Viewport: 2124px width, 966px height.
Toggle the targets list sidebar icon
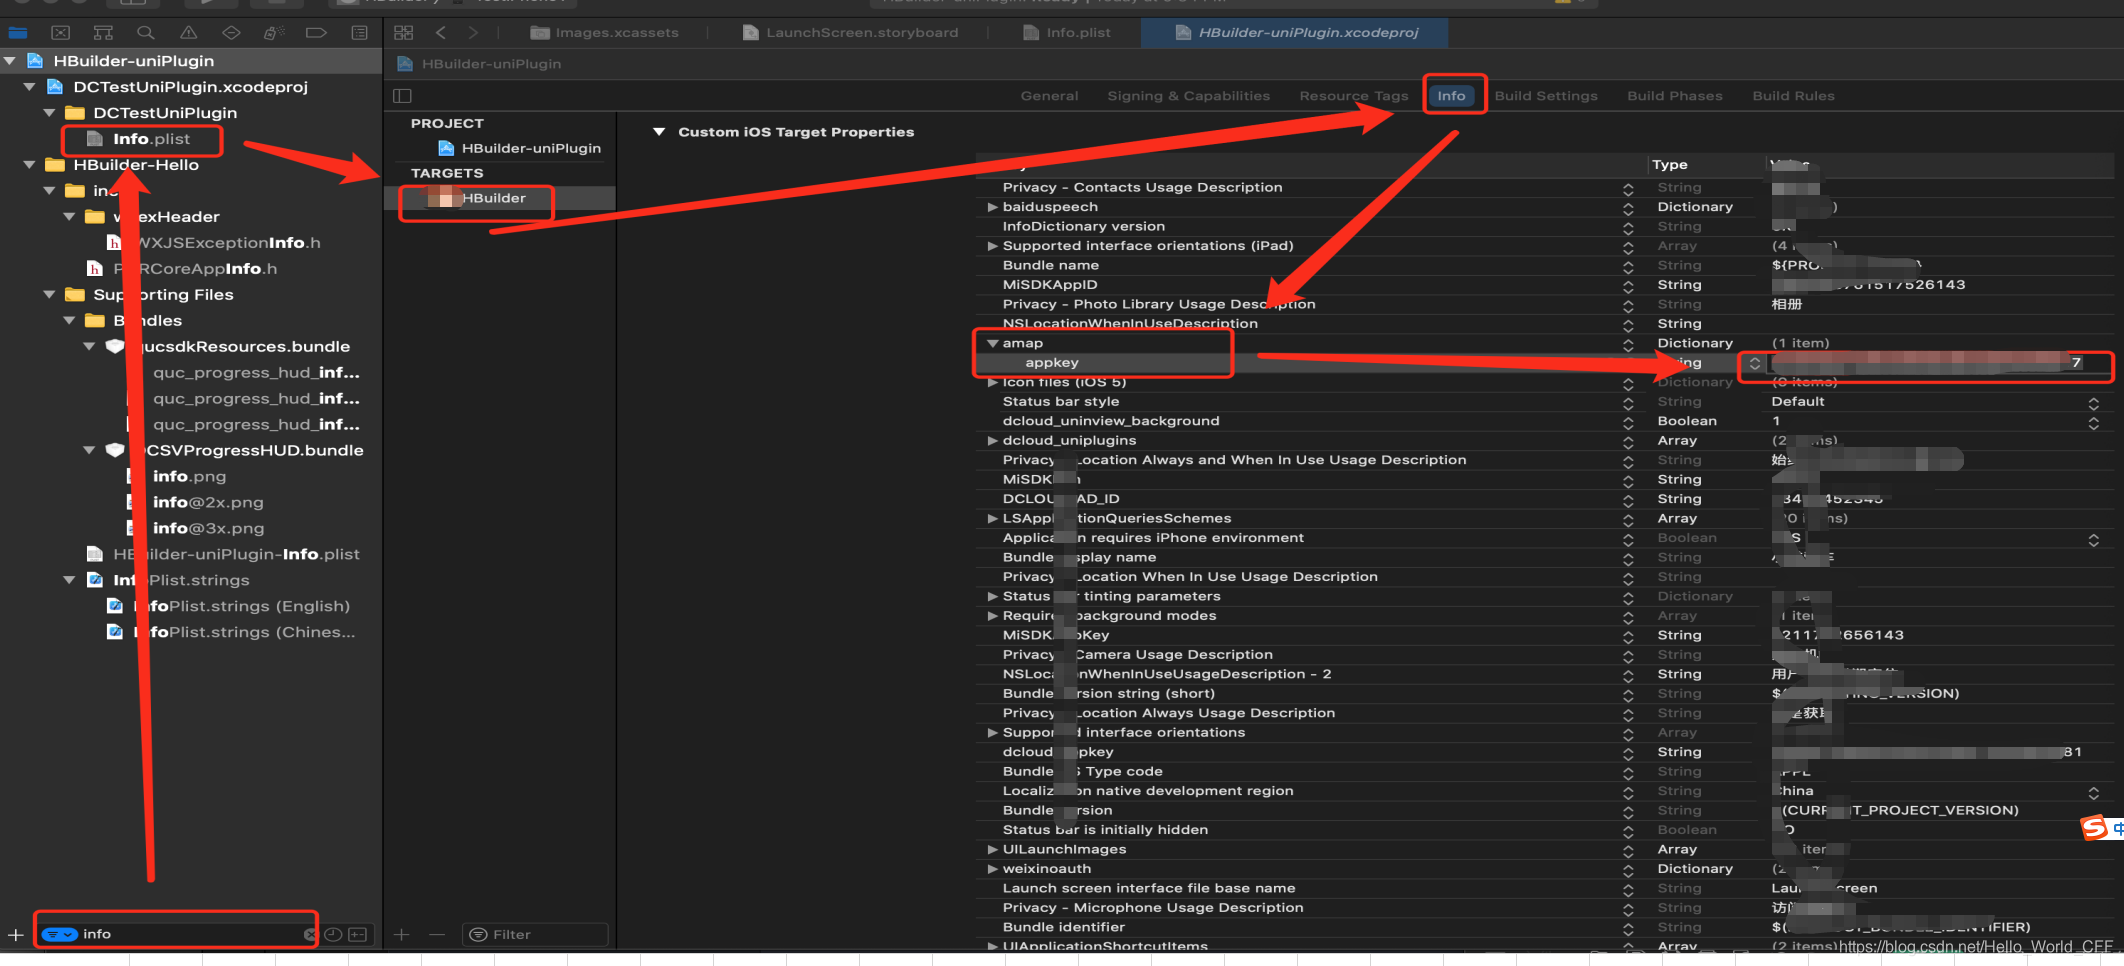coord(402,96)
